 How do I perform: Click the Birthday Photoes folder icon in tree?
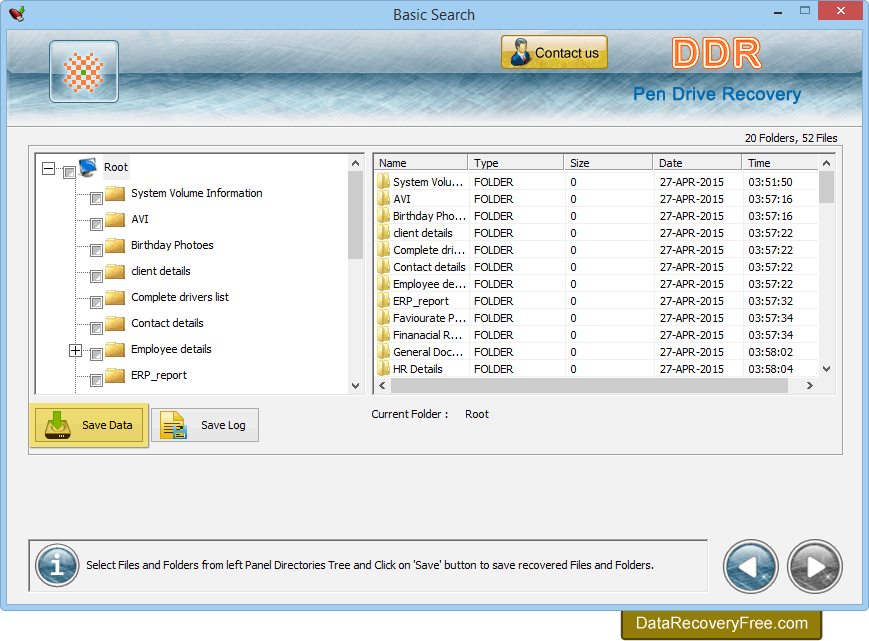pyautogui.click(x=115, y=245)
